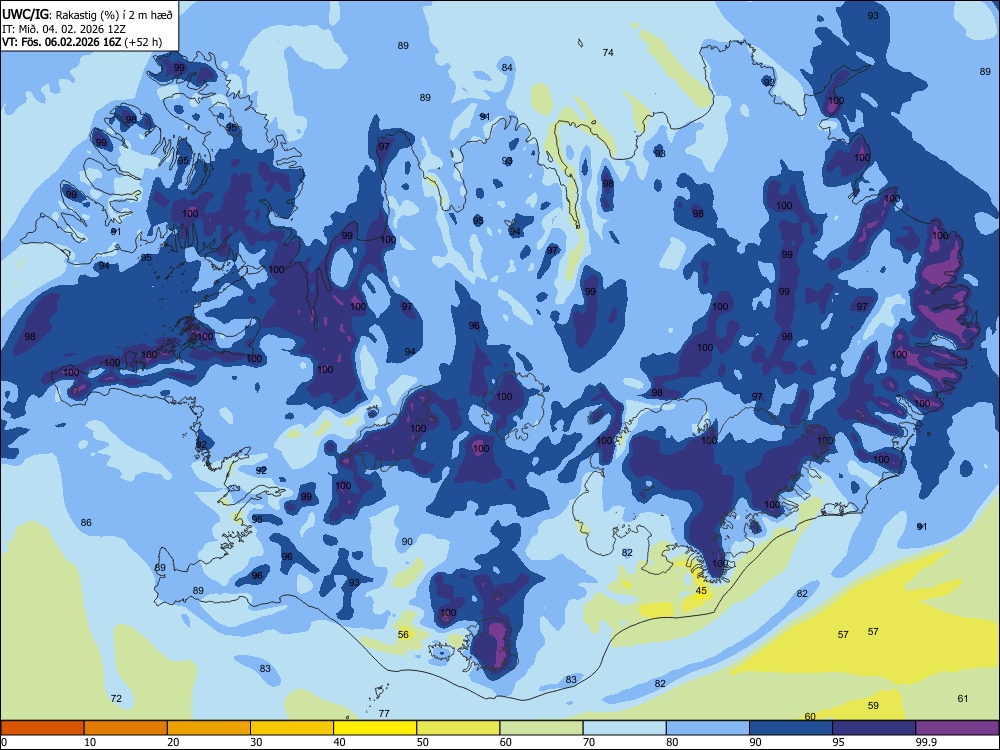Click the legend scale label 99.9

[925, 742]
